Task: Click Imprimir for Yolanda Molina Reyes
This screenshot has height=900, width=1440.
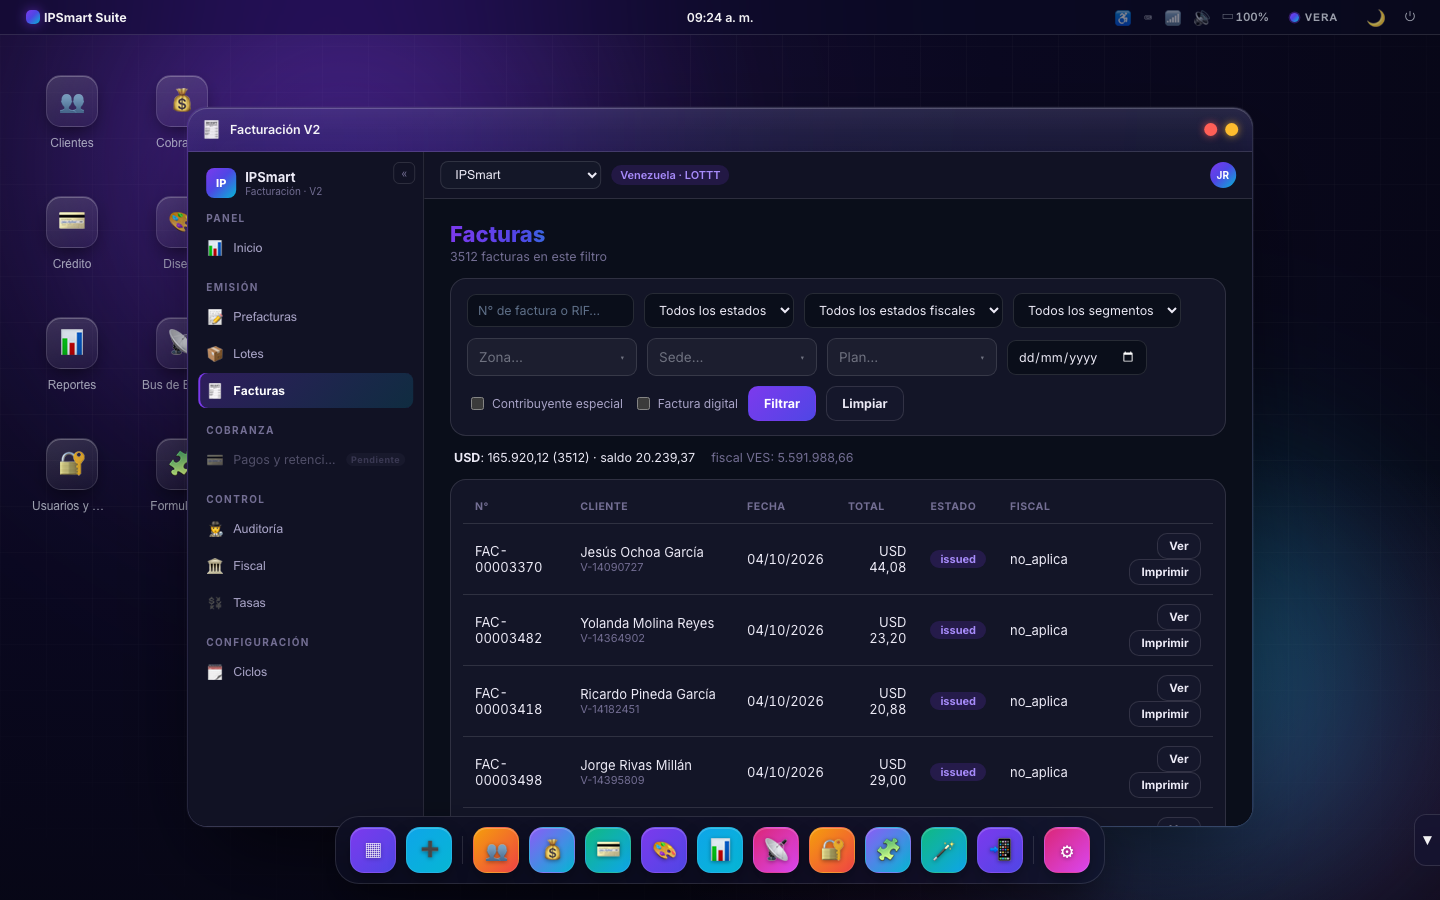Action: click(1165, 643)
